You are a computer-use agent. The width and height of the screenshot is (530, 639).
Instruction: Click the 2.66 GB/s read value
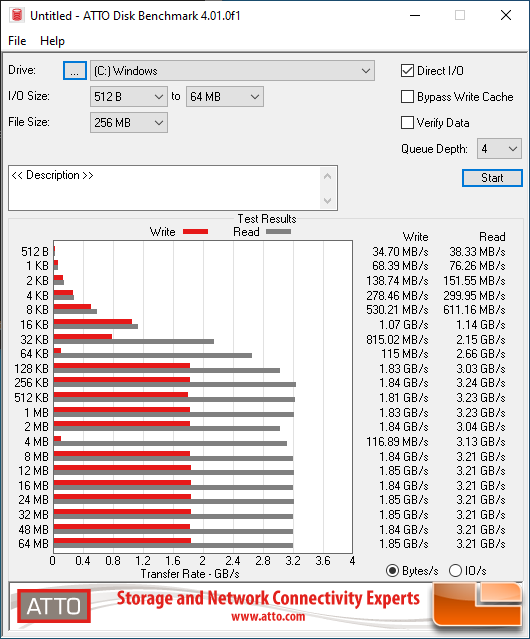tap(481, 354)
